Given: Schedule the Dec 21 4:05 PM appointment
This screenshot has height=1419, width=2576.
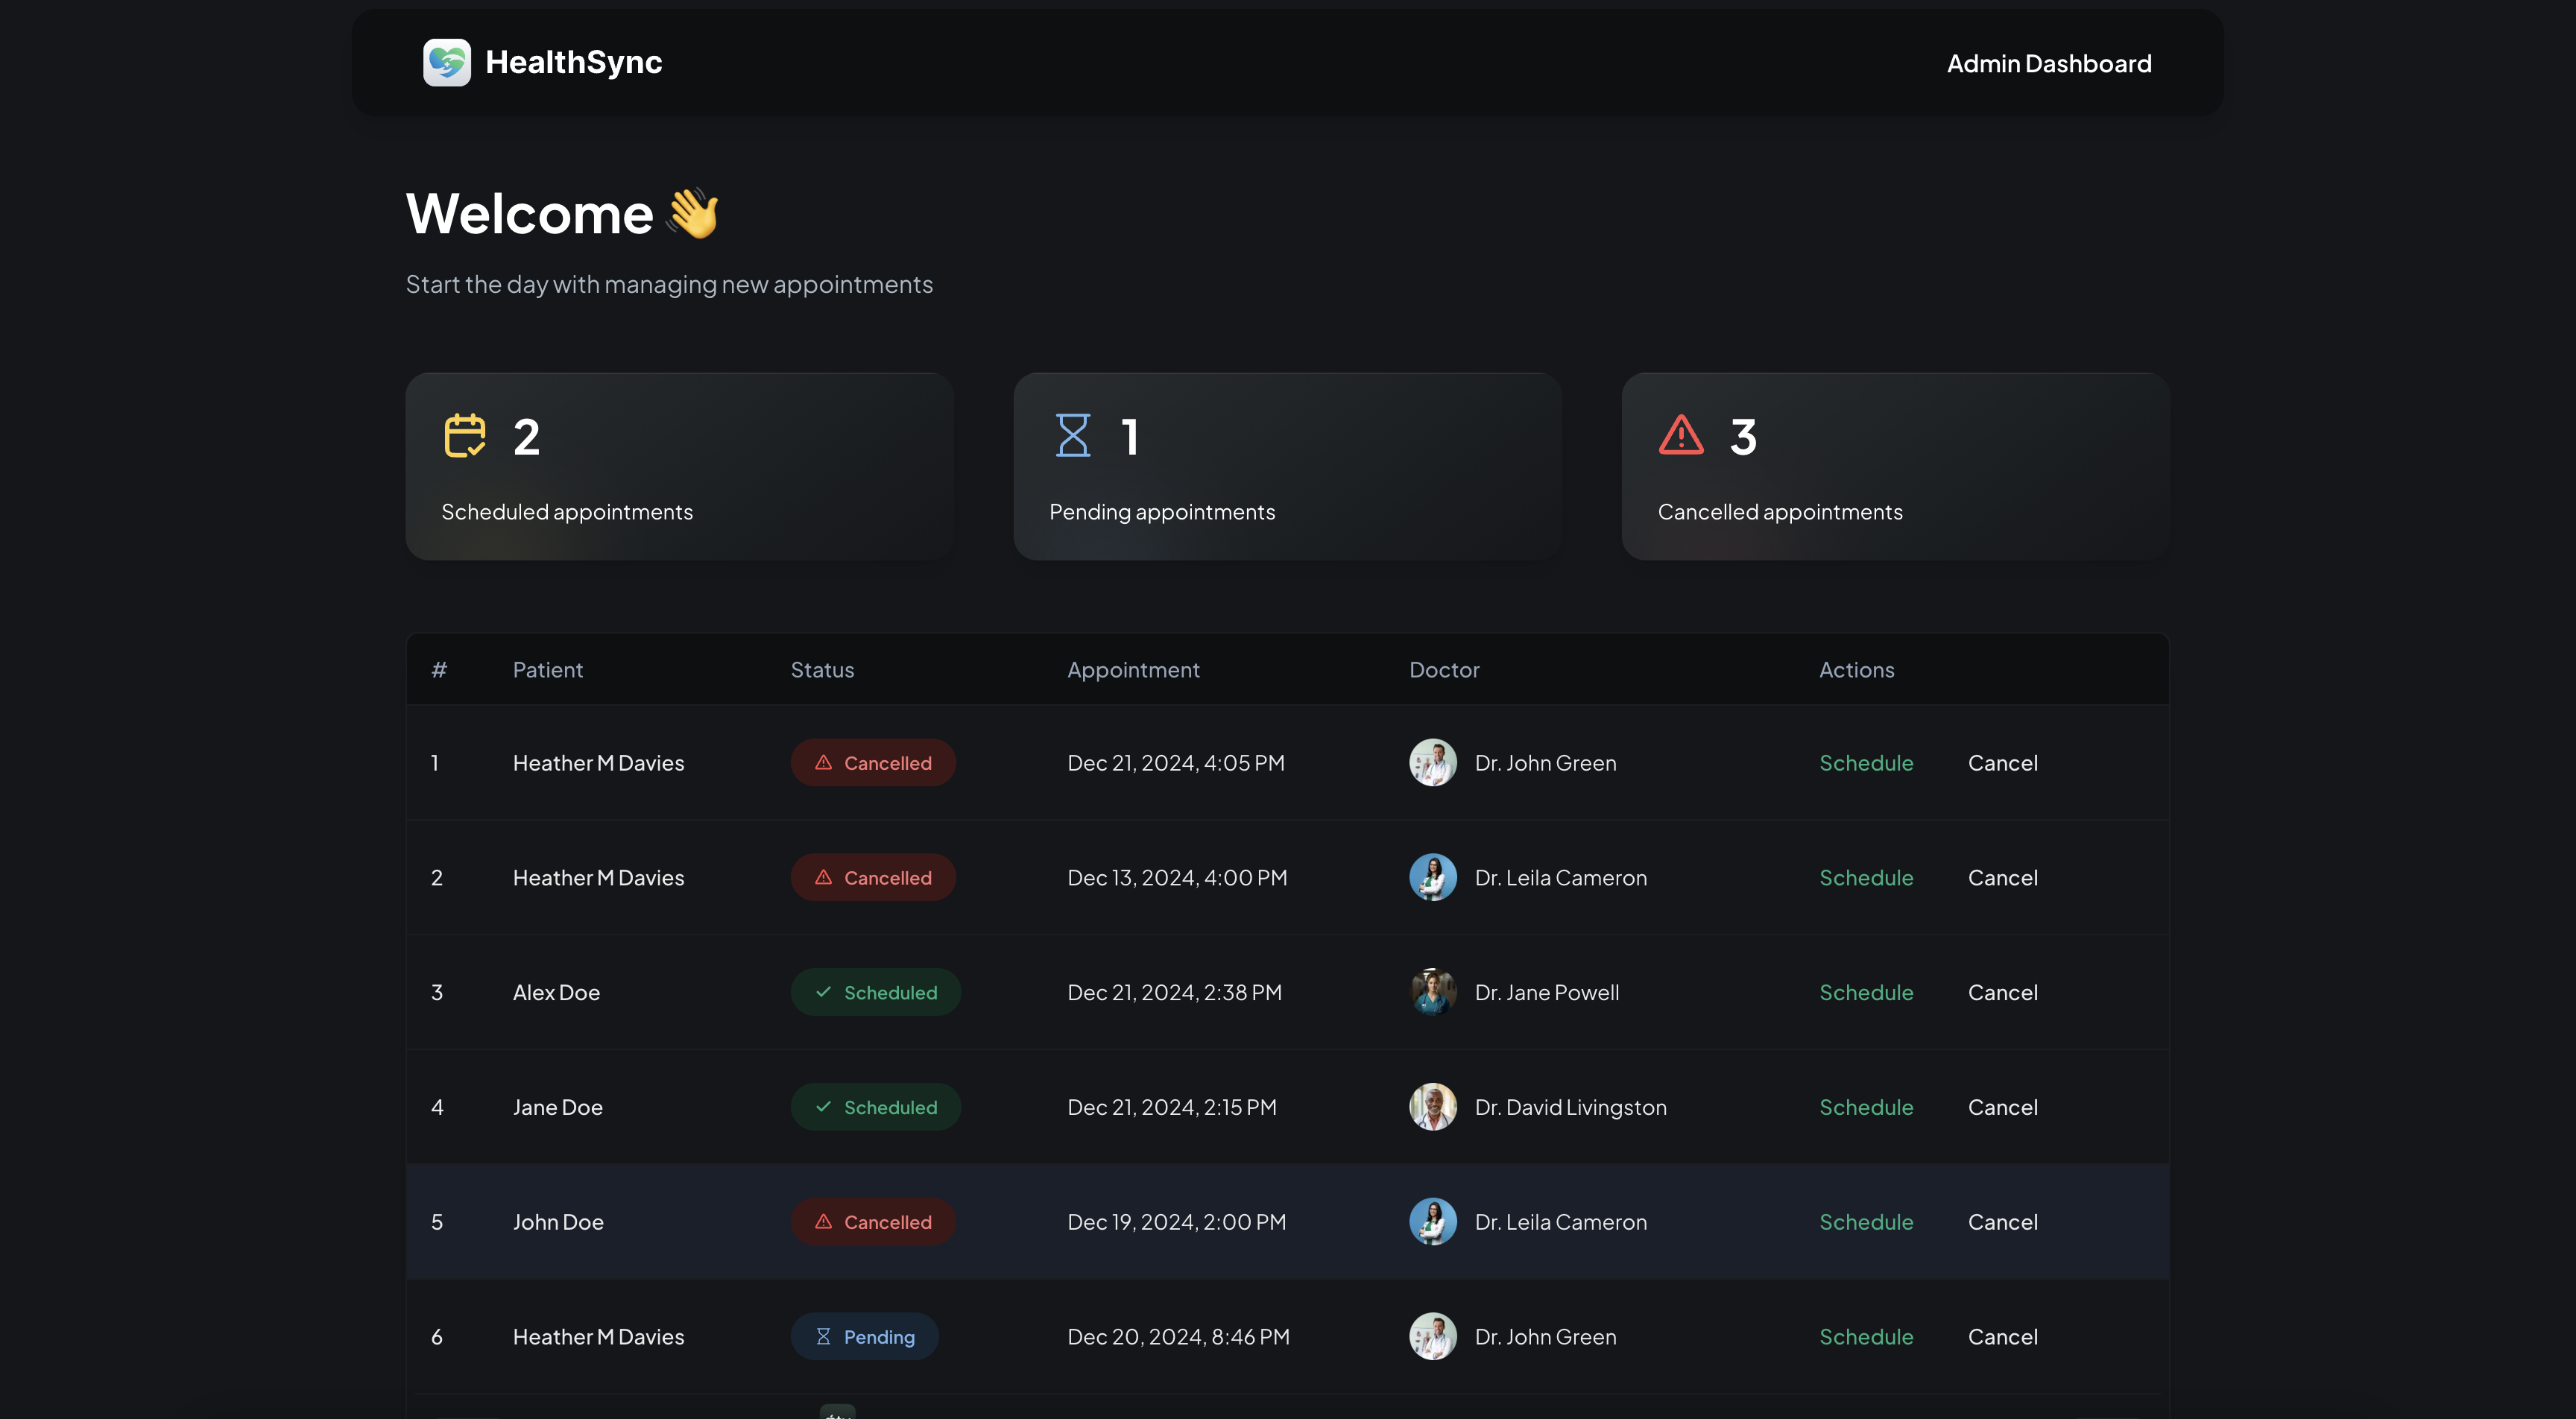Looking at the screenshot, I should click(1866, 762).
